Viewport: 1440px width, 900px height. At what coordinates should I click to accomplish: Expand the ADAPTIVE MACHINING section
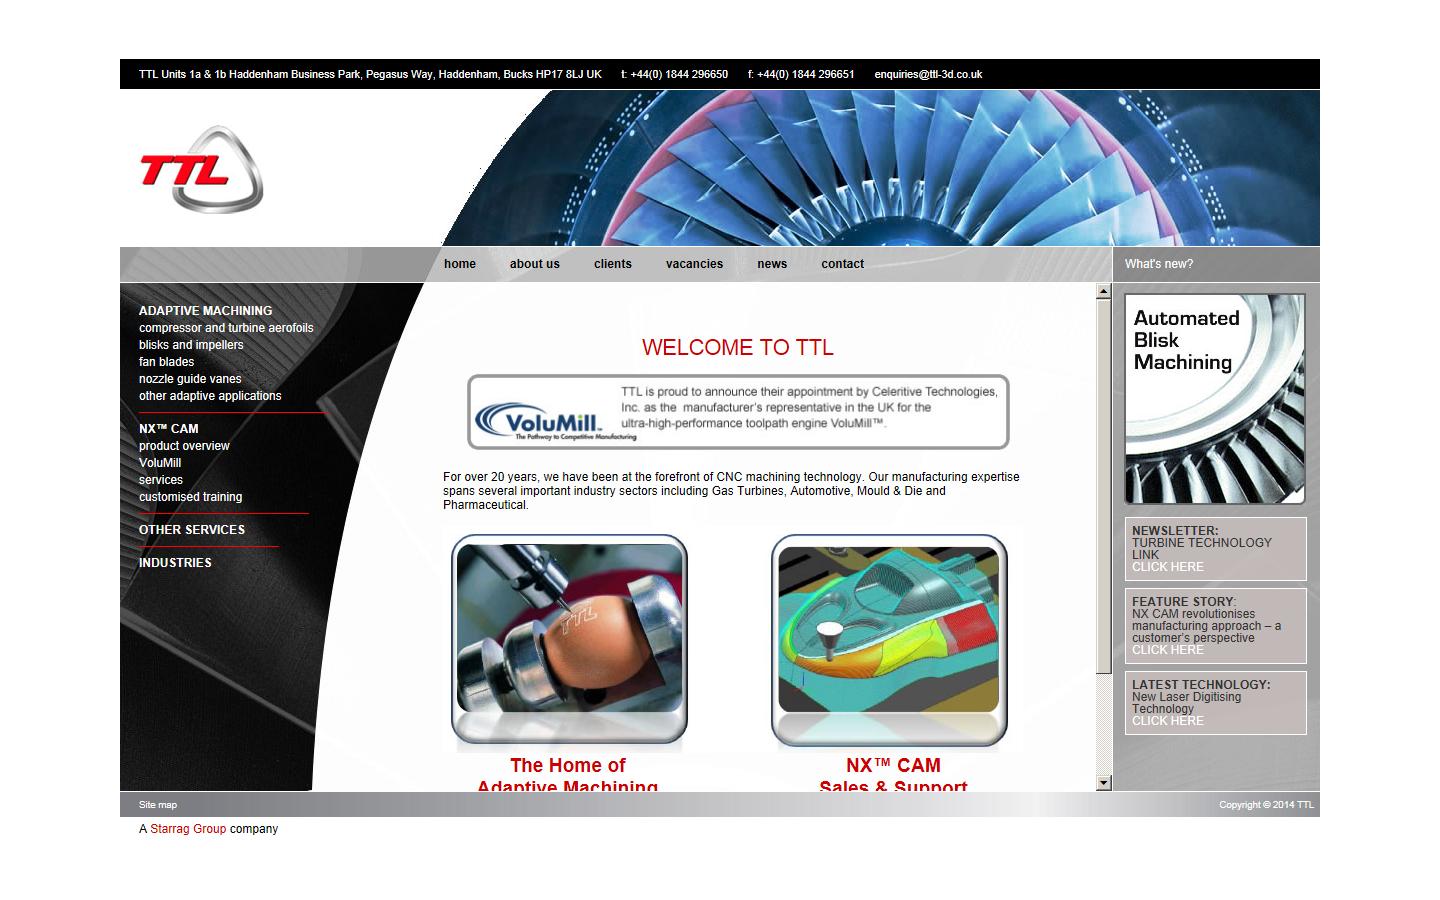click(x=205, y=310)
